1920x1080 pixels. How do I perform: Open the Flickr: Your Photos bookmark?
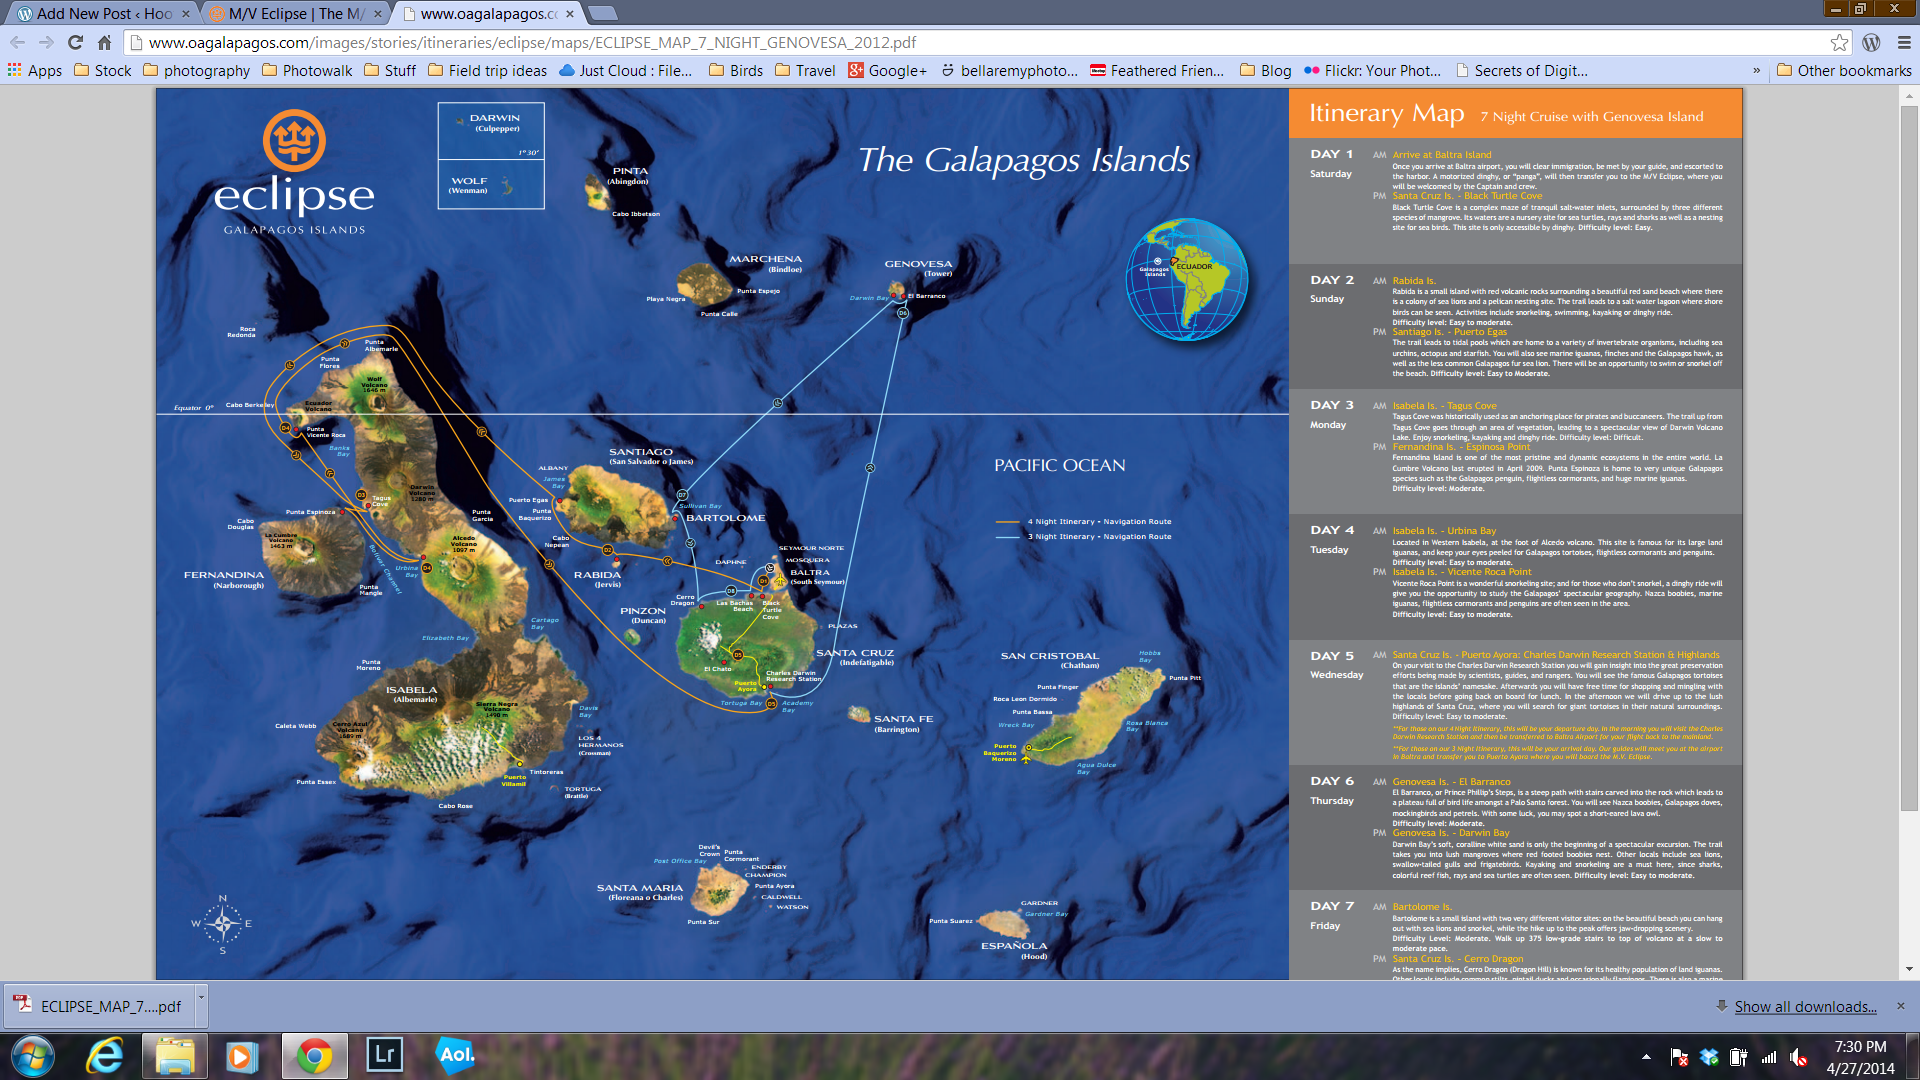pos(1372,70)
